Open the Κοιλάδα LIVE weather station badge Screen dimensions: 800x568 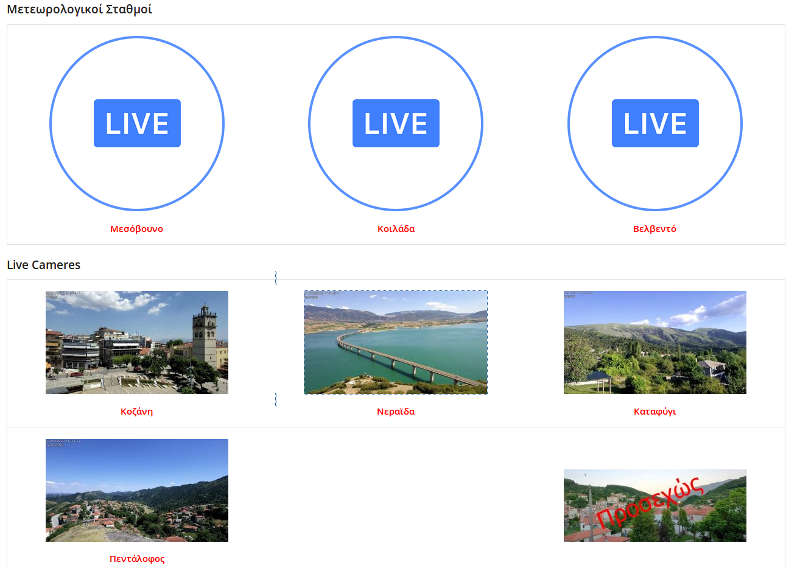[x=396, y=123]
